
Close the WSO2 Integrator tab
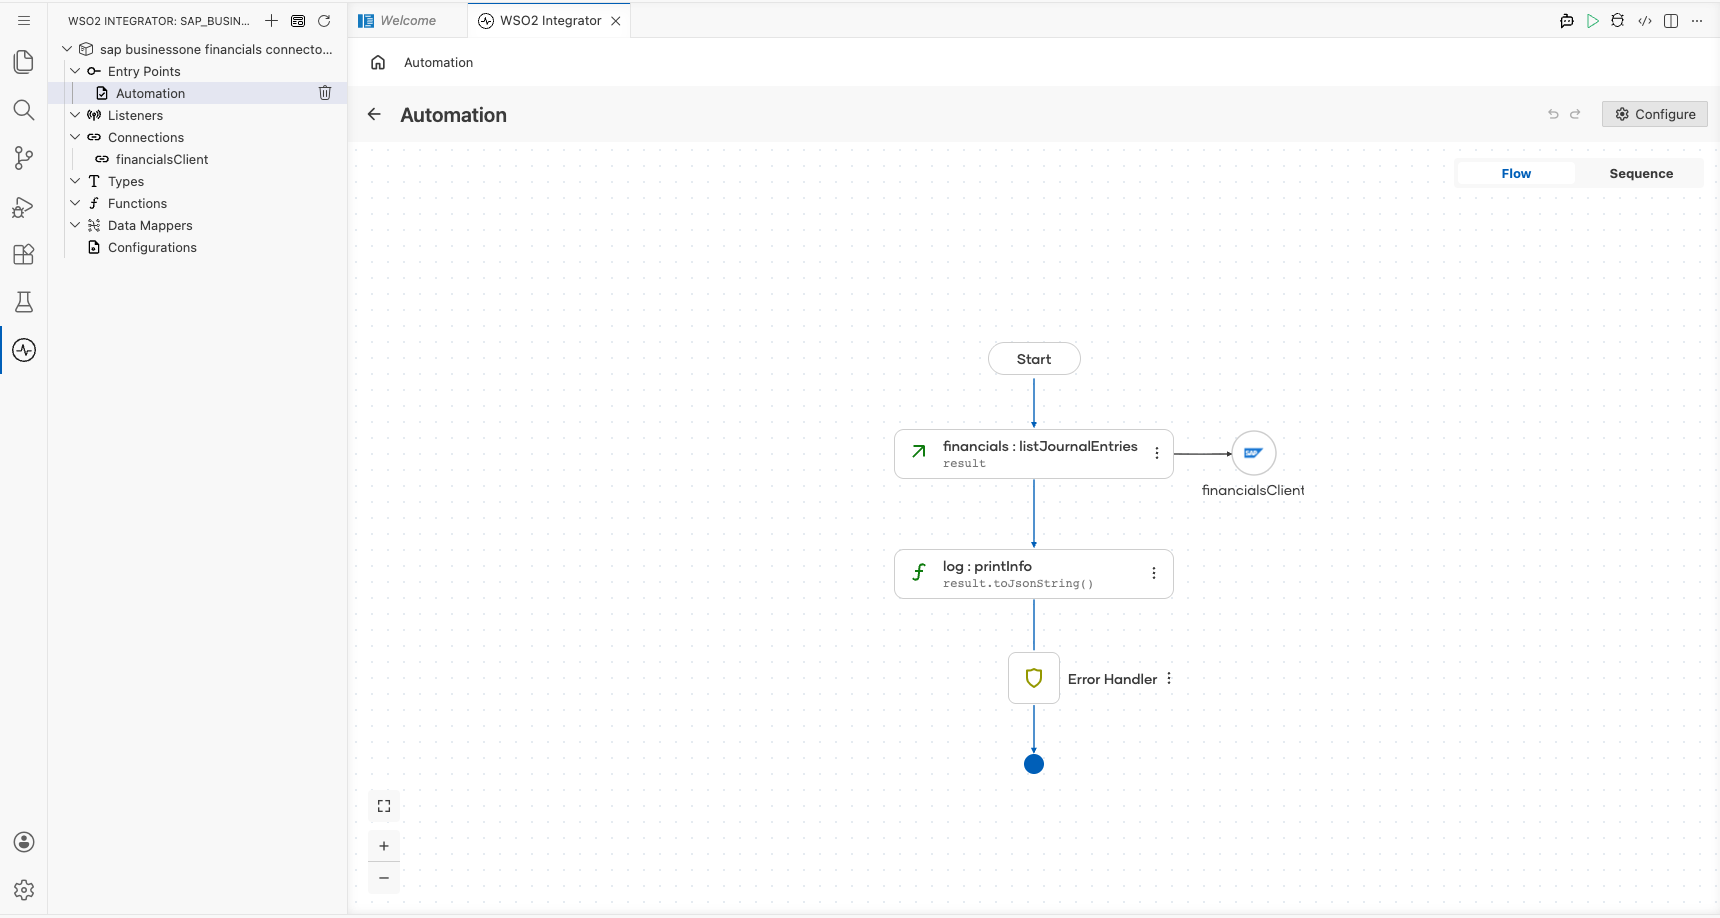point(616,20)
